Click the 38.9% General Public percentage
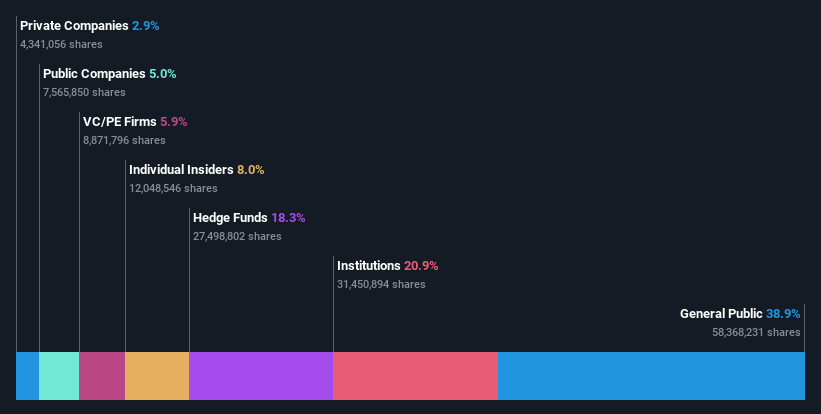Image resolution: width=821 pixels, height=414 pixels. [x=783, y=314]
